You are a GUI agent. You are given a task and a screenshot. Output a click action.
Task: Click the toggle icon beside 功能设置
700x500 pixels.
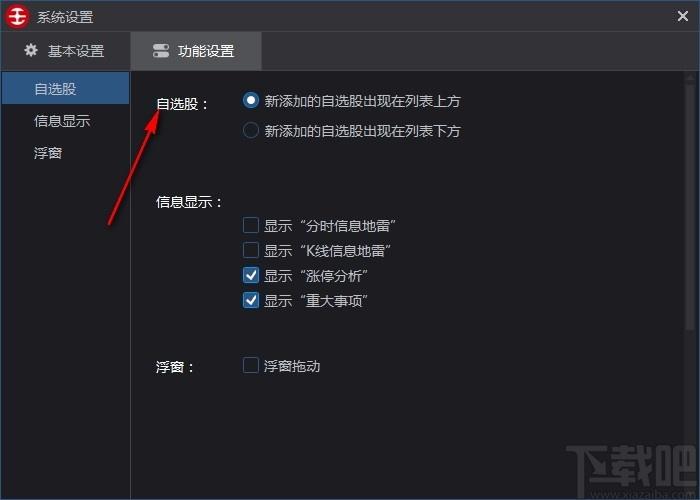click(161, 51)
